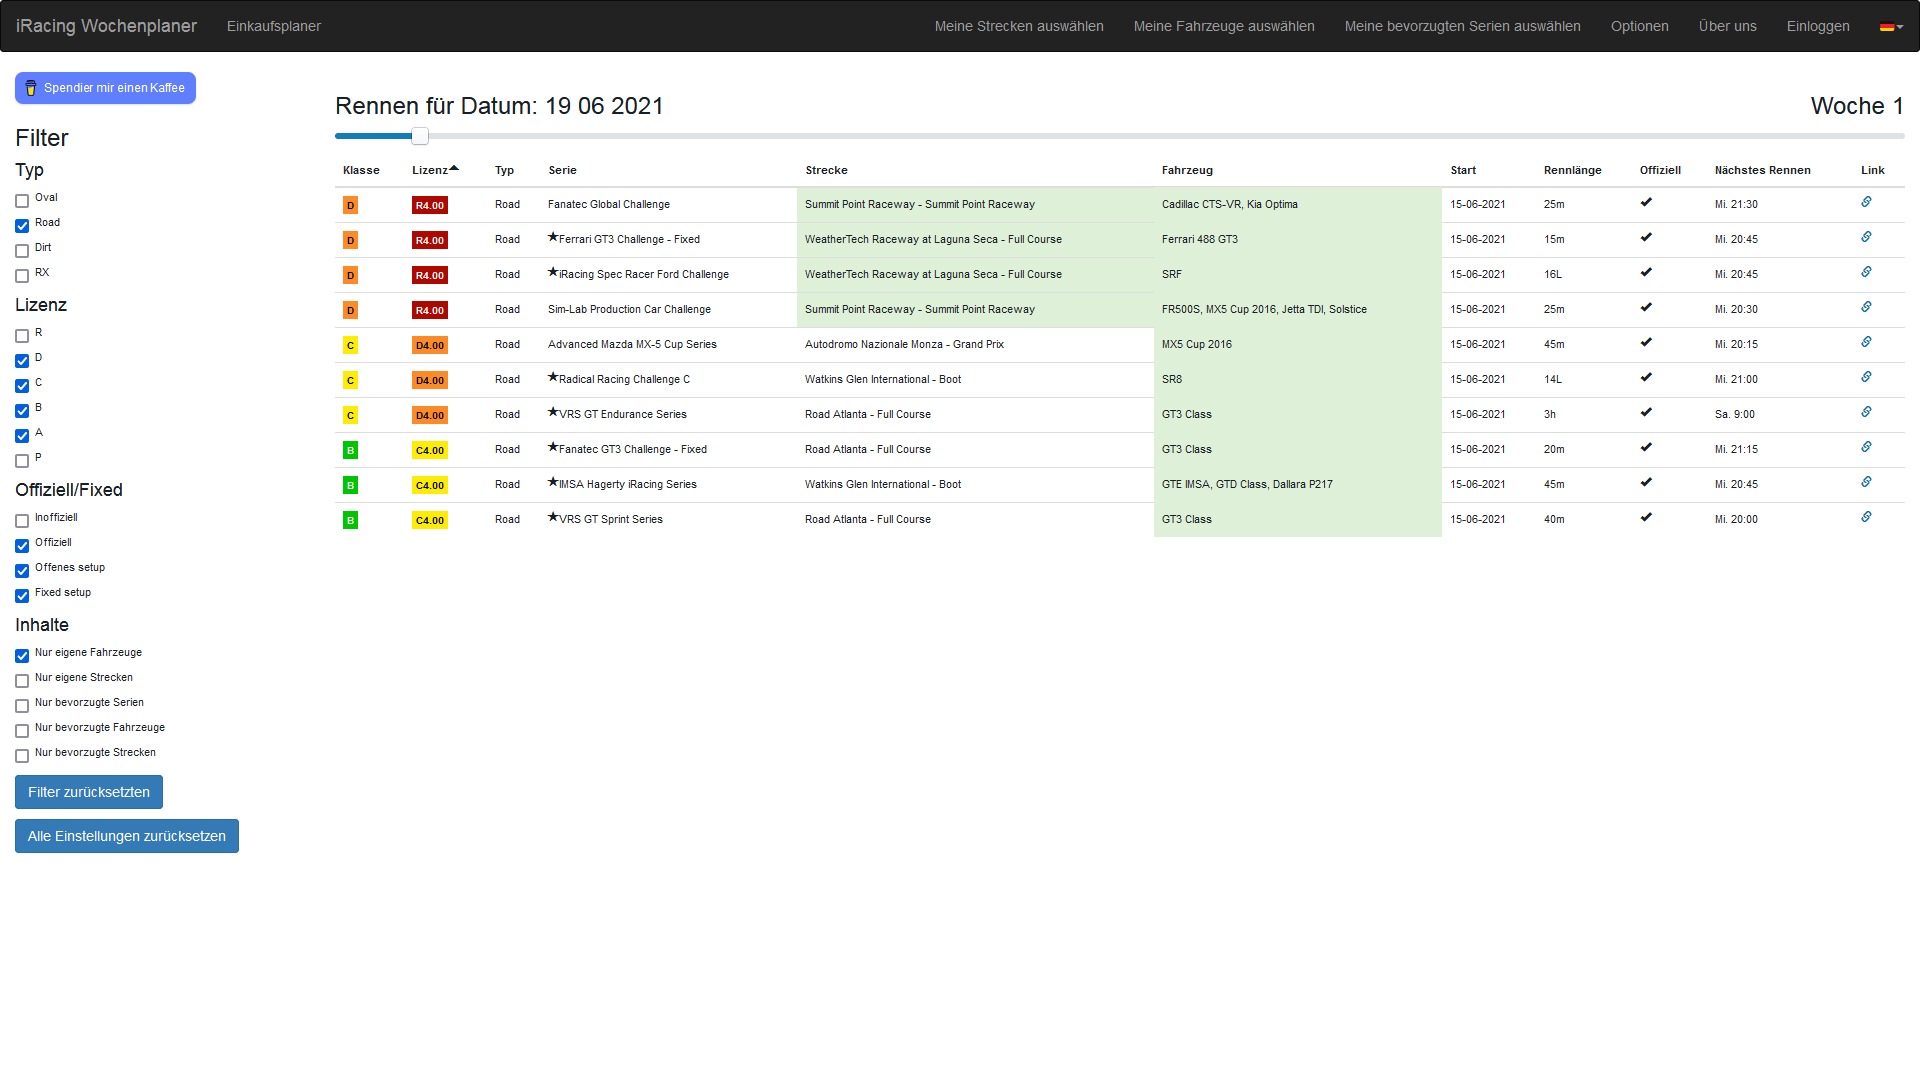Click the iRacing Wochenplaner brand title

106,26
